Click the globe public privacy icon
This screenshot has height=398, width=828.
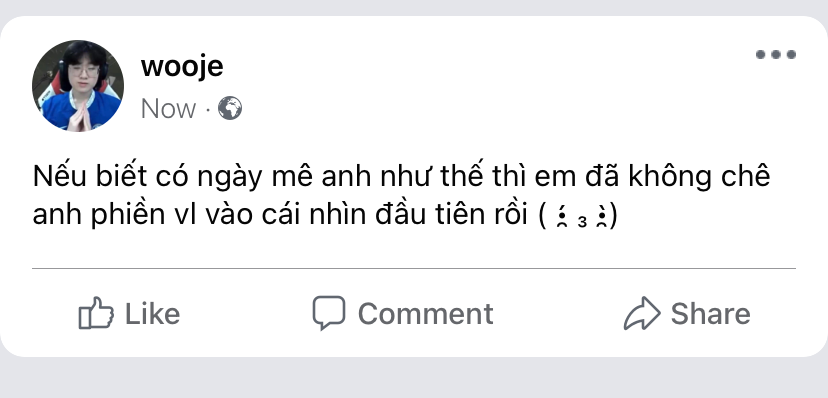(x=230, y=108)
